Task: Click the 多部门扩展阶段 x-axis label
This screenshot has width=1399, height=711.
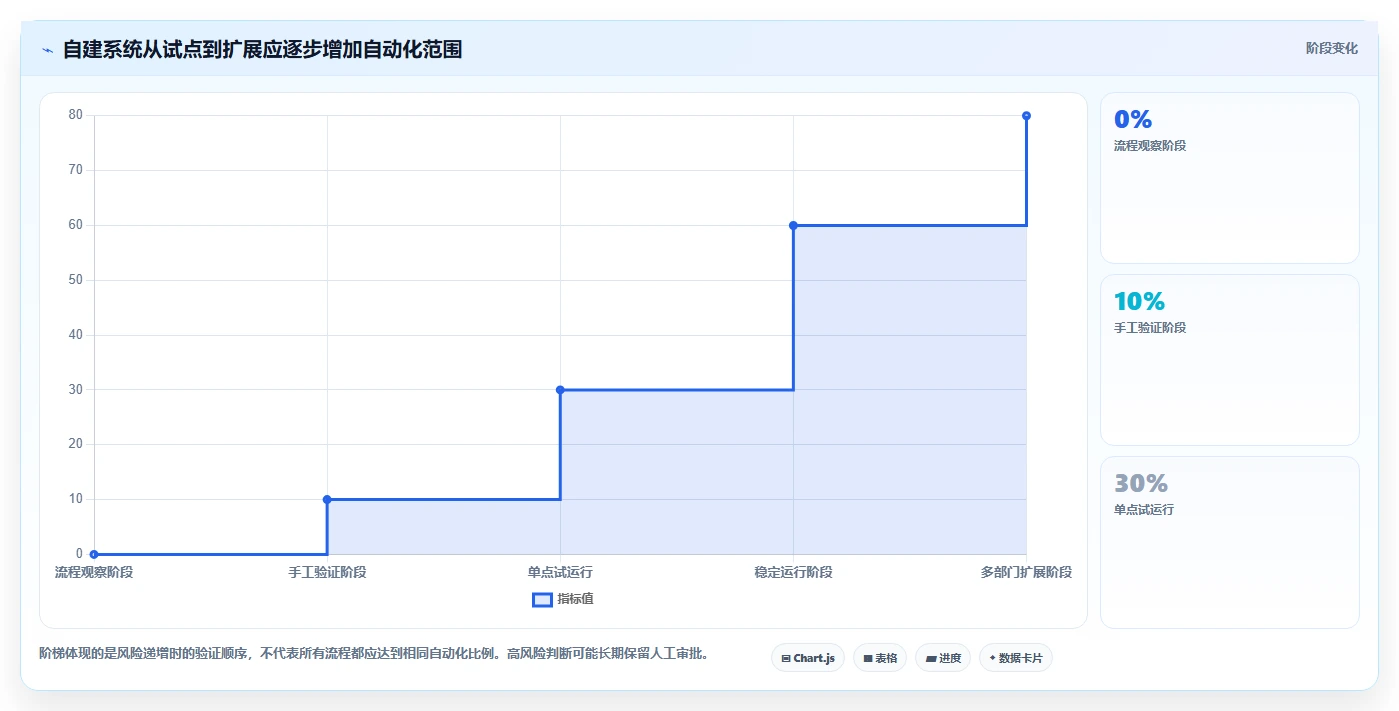Action: pyautogui.click(x=1026, y=572)
